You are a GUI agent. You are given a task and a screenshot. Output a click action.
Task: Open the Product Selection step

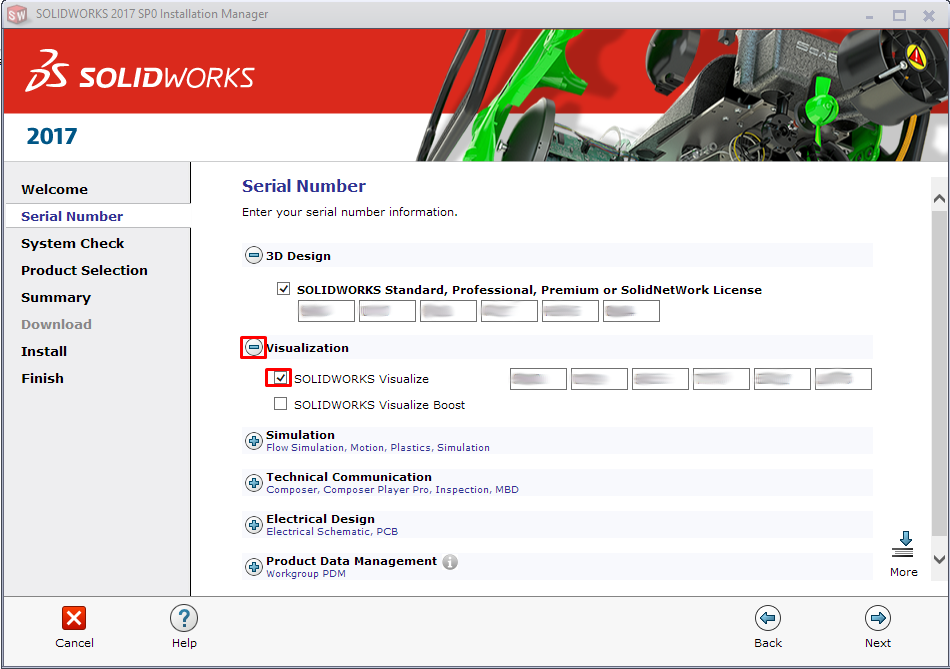[84, 270]
